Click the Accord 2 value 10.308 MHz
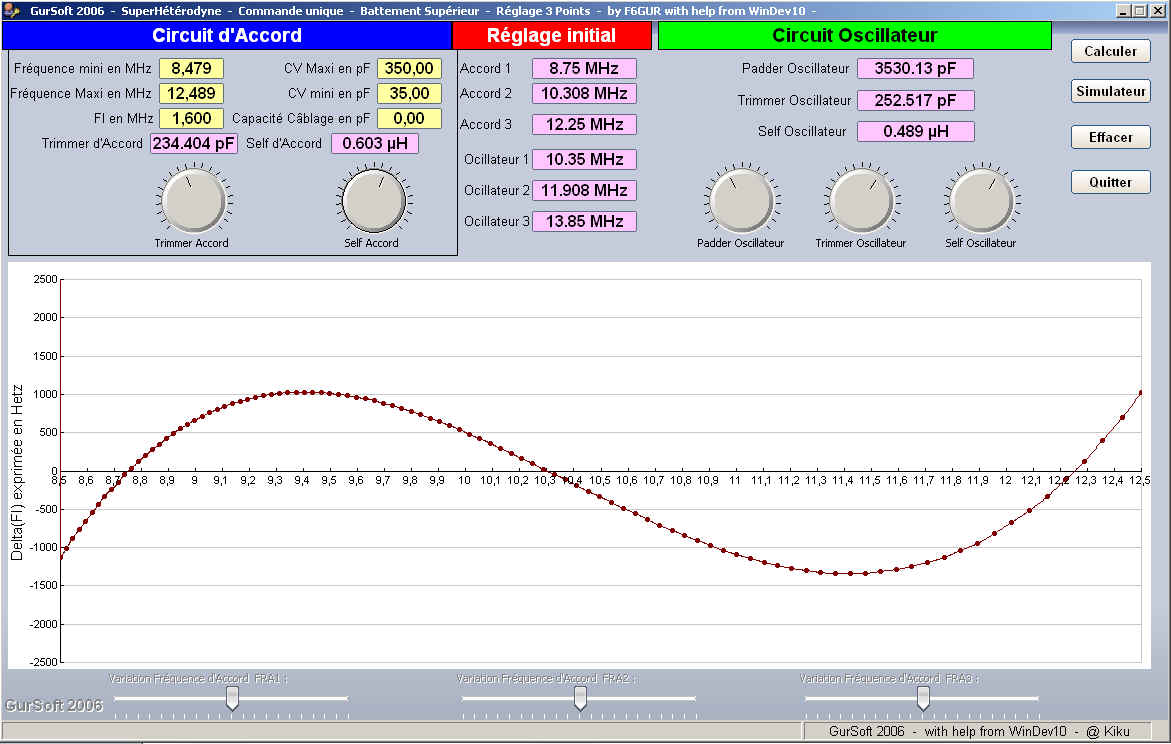Screen dimensions: 1171x744 [584, 93]
